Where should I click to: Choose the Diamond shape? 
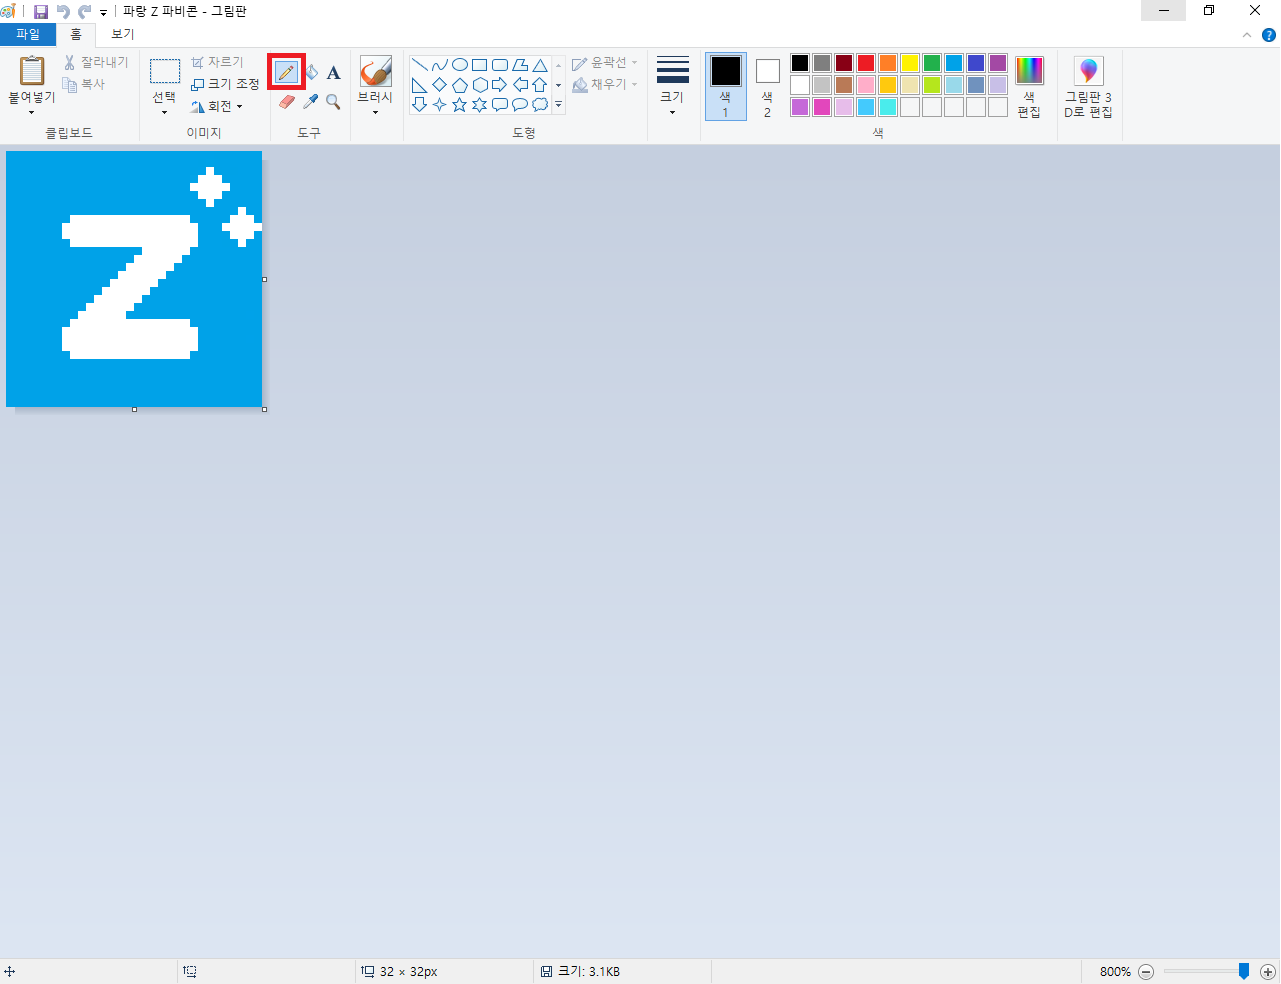click(x=440, y=85)
